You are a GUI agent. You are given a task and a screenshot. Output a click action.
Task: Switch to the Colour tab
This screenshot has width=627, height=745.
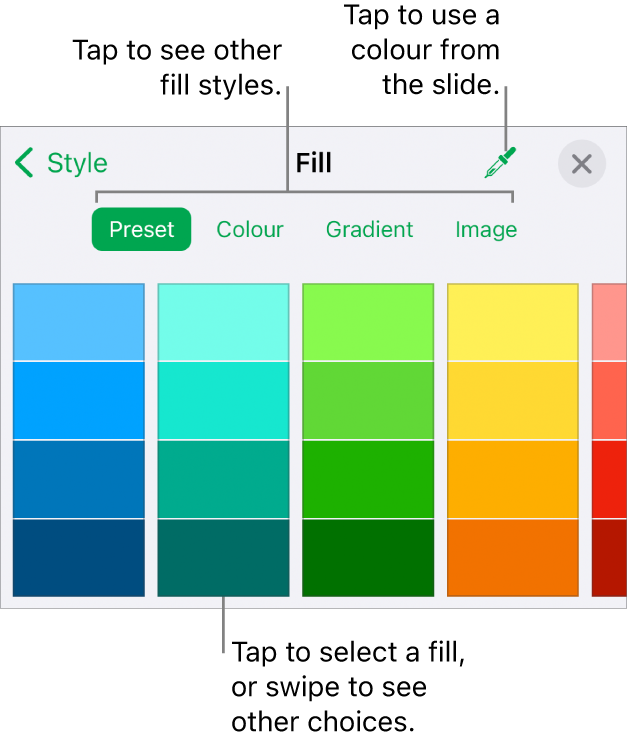(x=250, y=229)
